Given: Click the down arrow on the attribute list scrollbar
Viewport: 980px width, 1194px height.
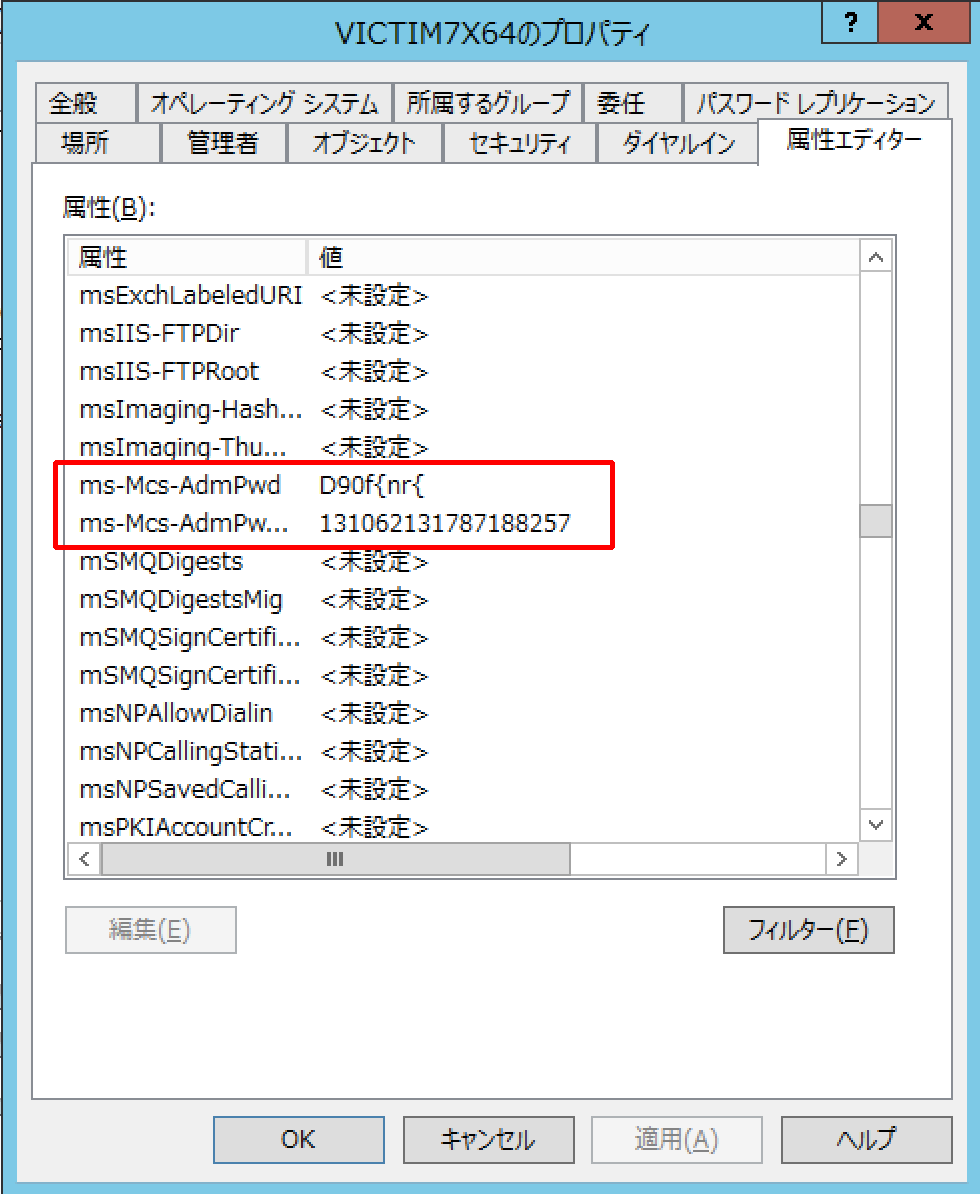Looking at the screenshot, I should pos(876,824).
